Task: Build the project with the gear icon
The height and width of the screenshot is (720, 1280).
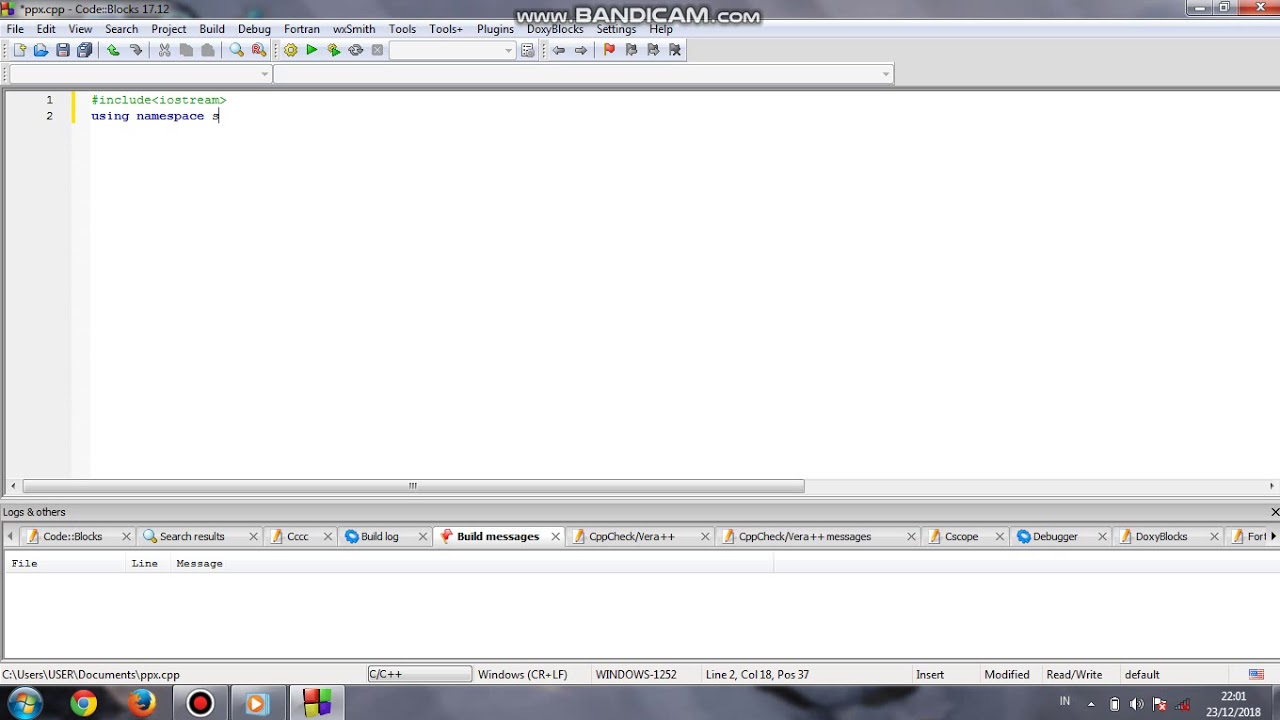Action: click(x=290, y=50)
